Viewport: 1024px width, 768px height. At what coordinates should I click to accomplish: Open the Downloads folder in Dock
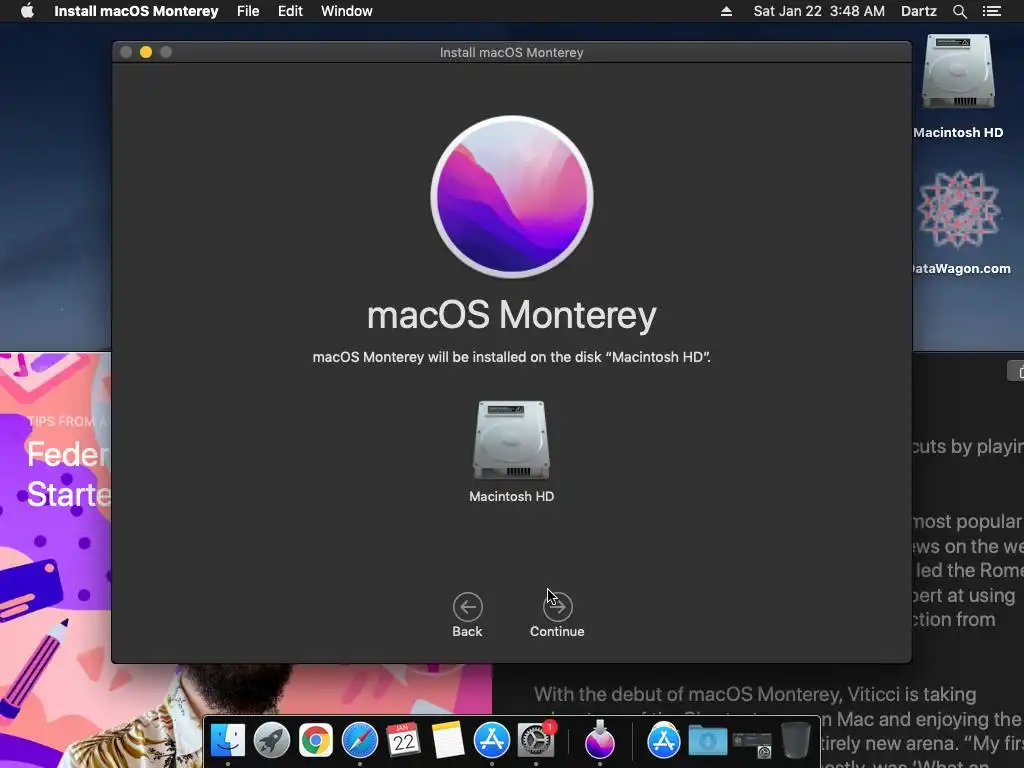tap(708, 741)
